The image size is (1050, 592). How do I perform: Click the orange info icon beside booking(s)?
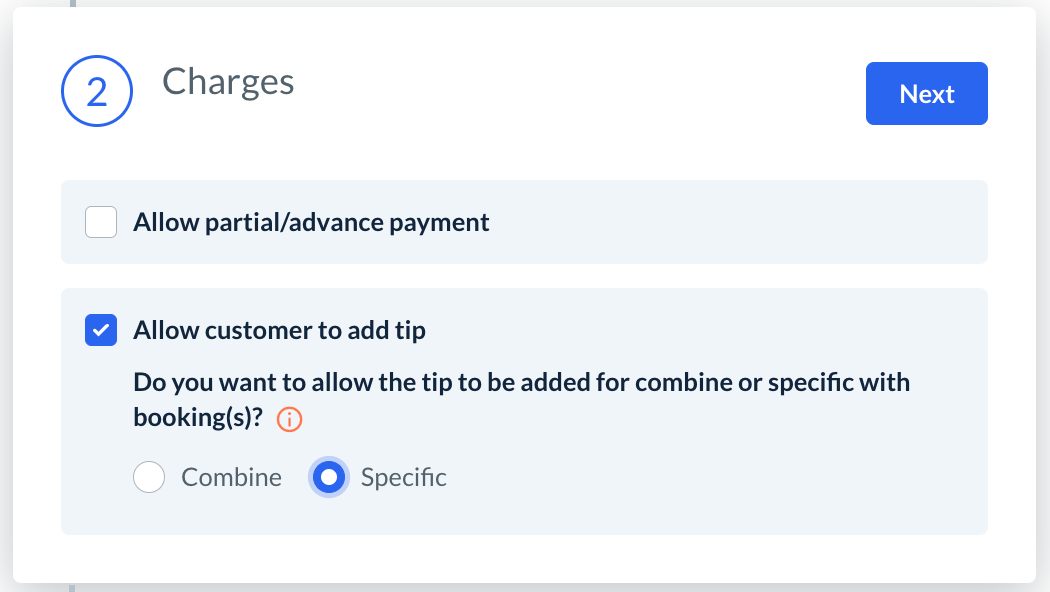coord(289,419)
